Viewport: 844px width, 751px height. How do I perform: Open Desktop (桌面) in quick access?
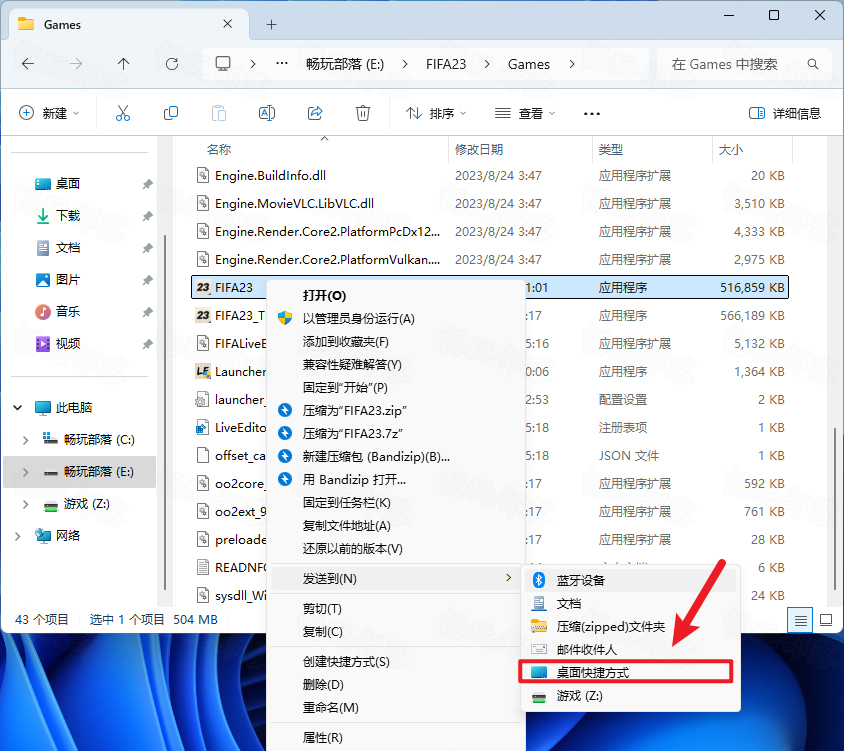point(68,184)
